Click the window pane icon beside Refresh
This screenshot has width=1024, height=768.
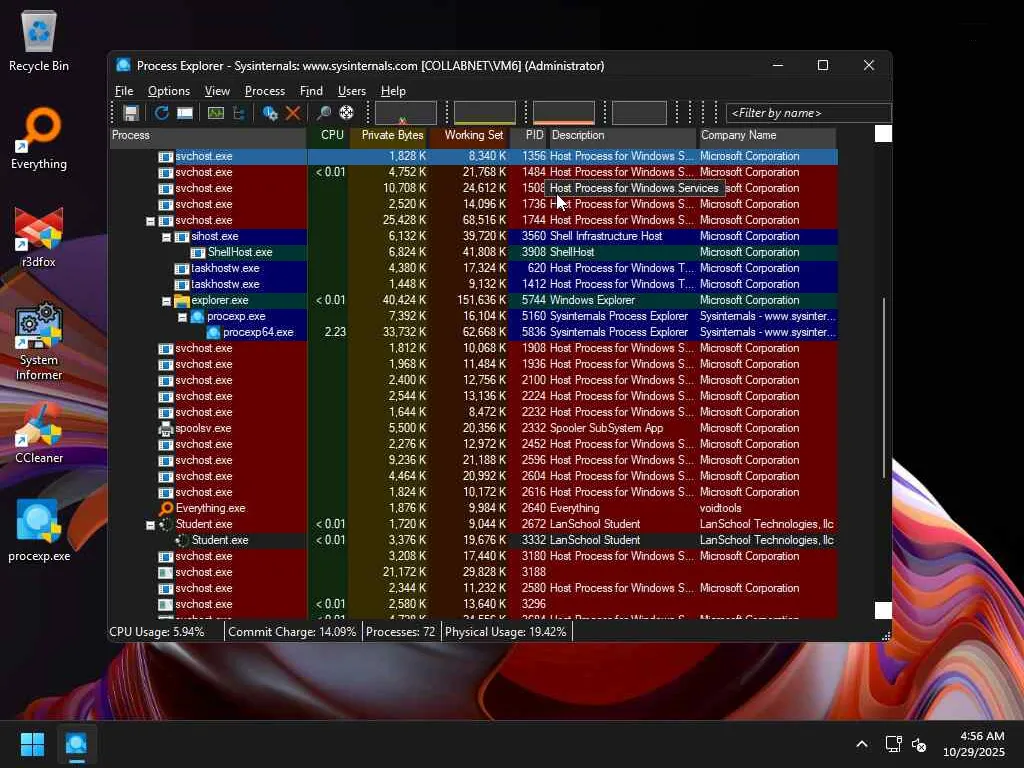click(185, 113)
